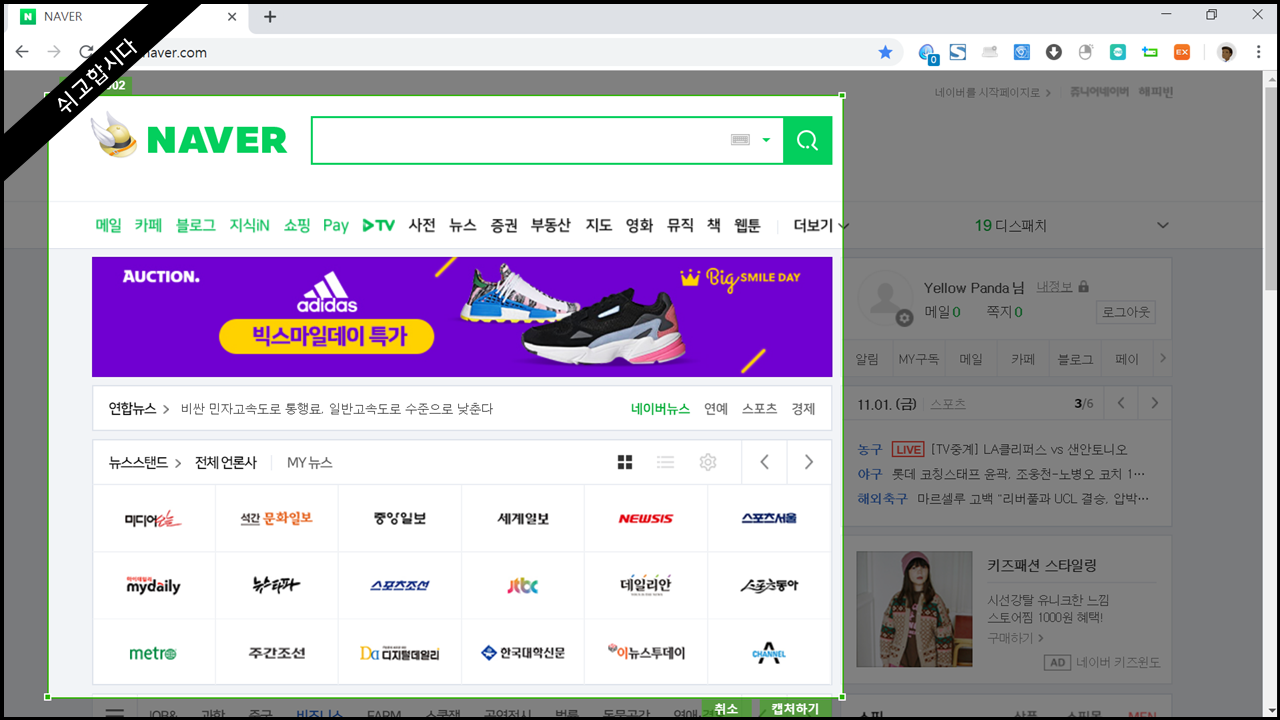This screenshot has height=720, width=1280.
Task: Select the 연예 news link
Action: (x=716, y=408)
